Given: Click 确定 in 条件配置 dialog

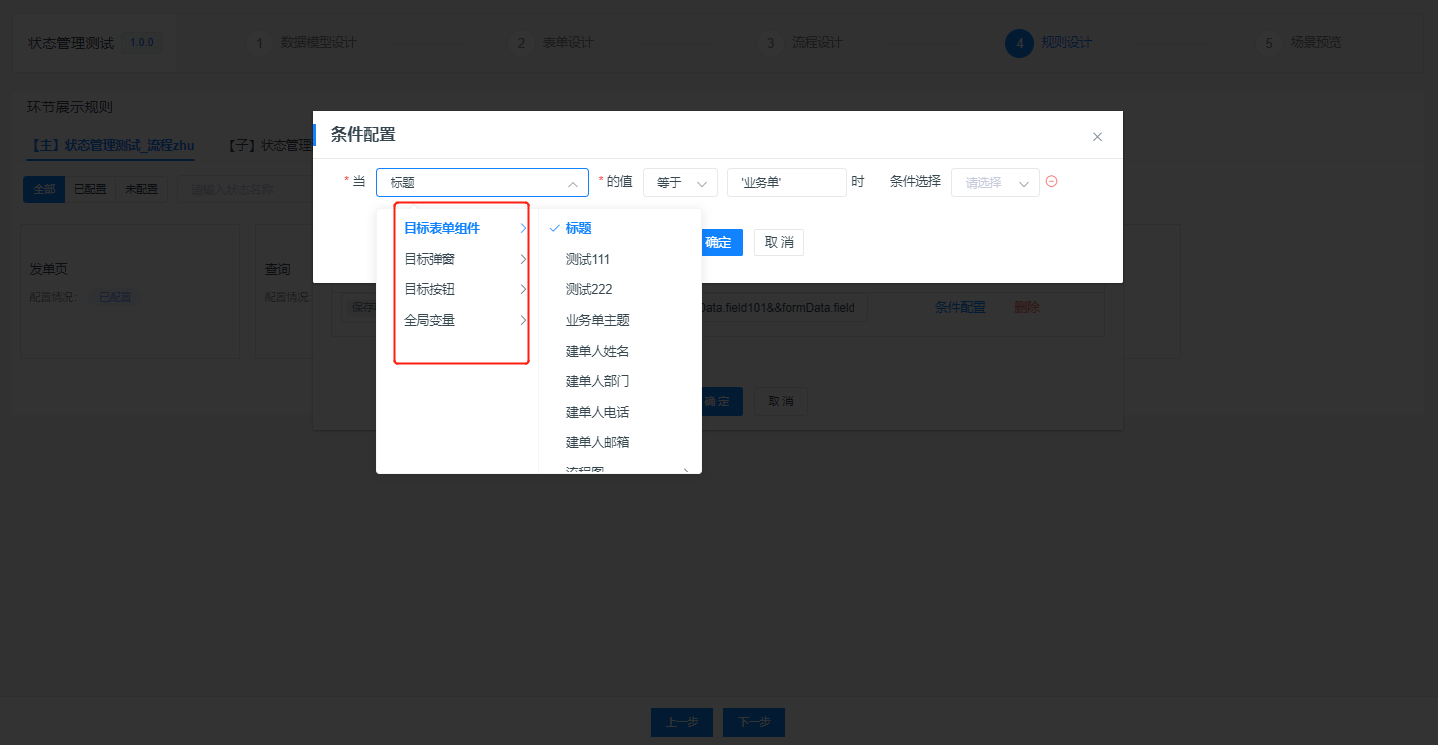Looking at the screenshot, I should pos(721,243).
